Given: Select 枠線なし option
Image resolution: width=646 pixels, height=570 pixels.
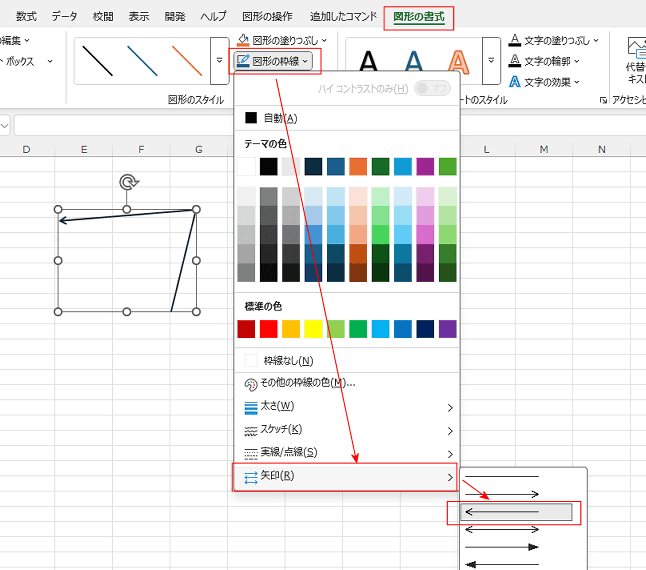Looking at the screenshot, I should click(288, 360).
